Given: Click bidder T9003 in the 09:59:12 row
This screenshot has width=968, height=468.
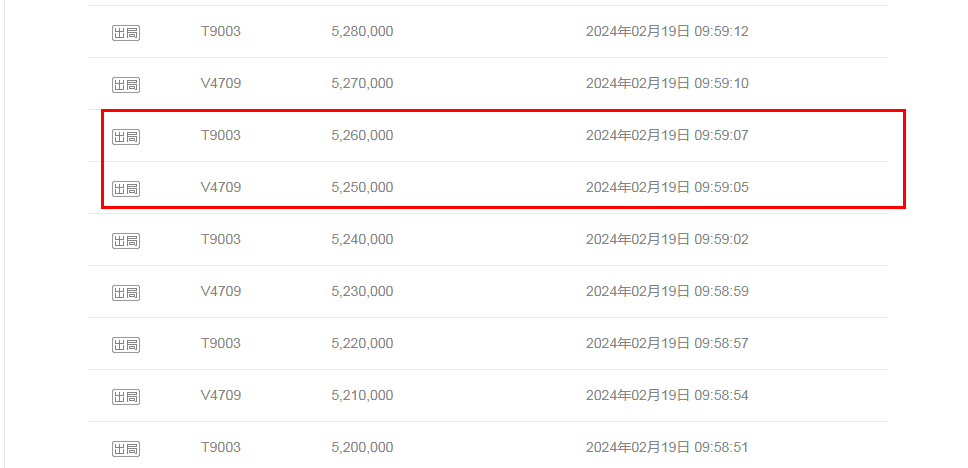Looking at the screenshot, I should [x=220, y=31].
